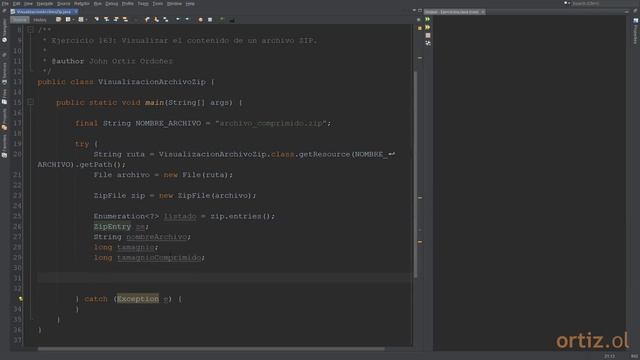The image size is (640, 360).
Task: Re-run with different parameters using yellow arrows
Action: point(427,27)
